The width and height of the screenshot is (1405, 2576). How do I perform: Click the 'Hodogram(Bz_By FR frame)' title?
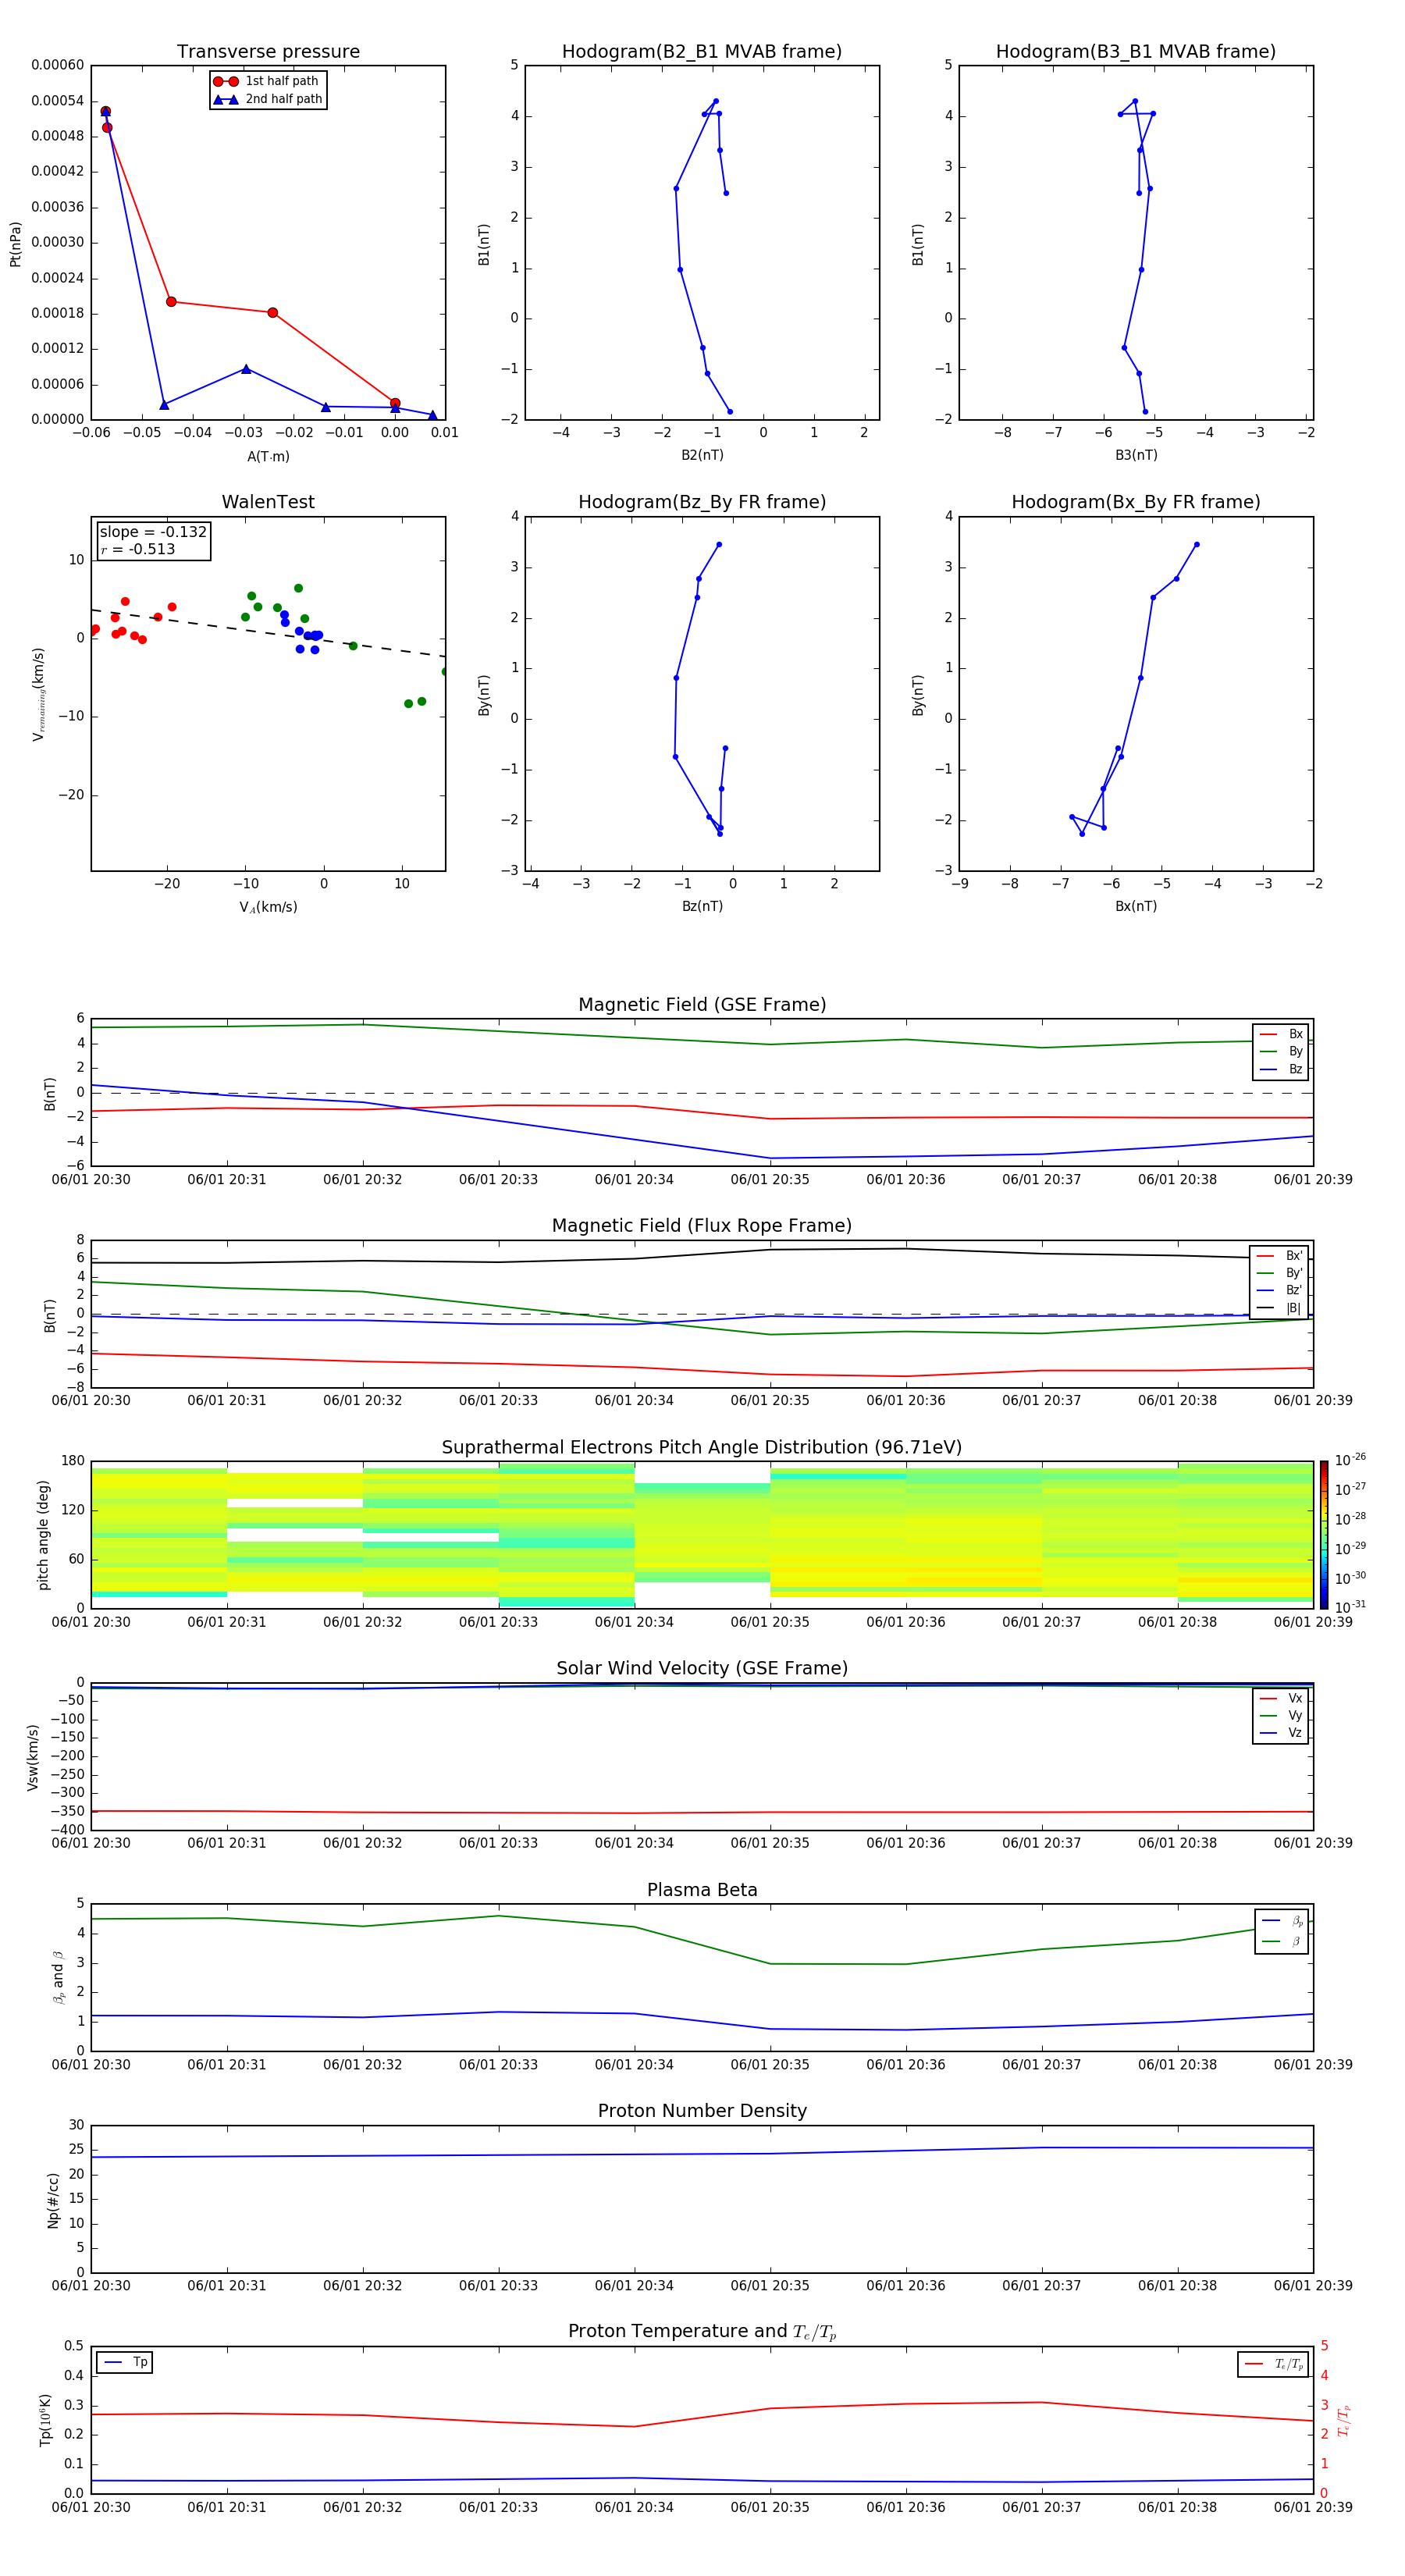(x=702, y=502)
